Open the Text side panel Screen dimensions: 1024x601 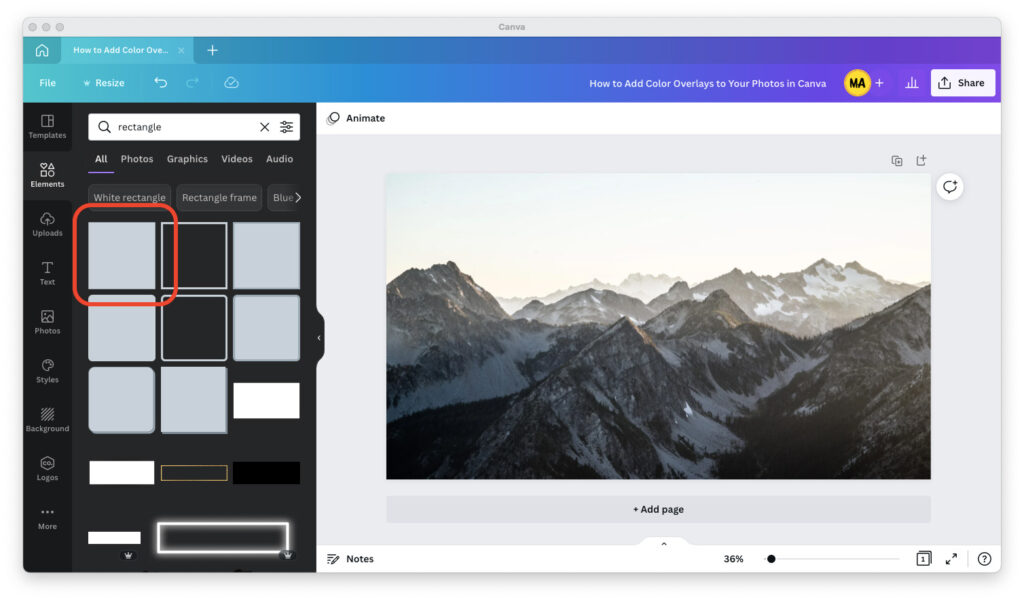point(47,273)
